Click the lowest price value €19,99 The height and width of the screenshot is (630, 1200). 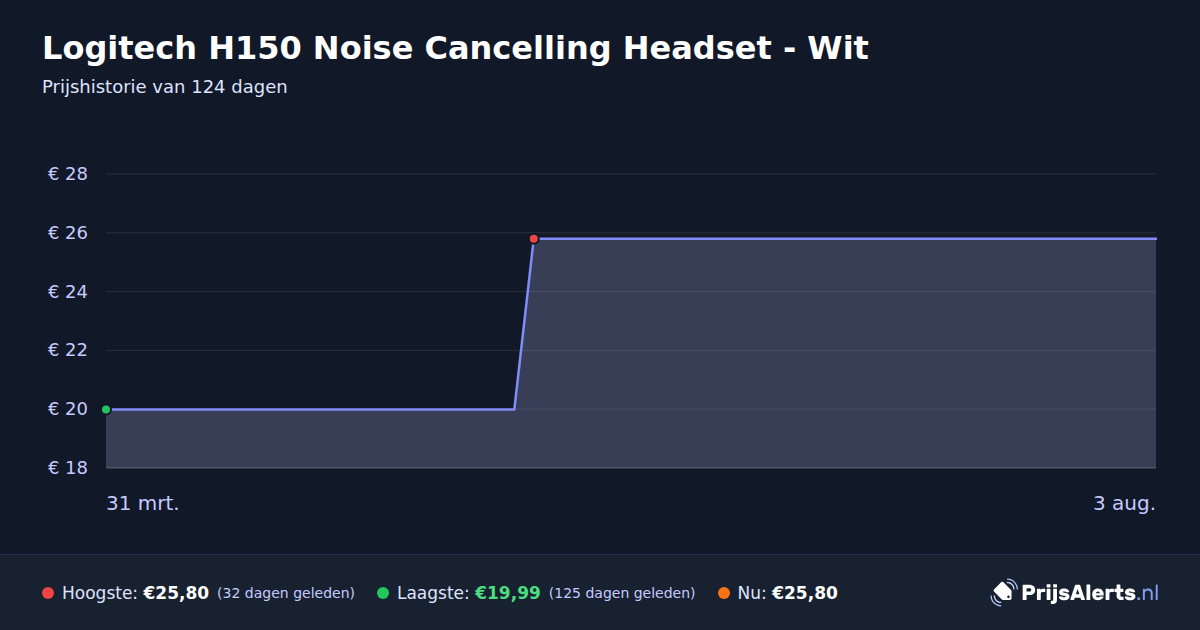pos(507,593)
